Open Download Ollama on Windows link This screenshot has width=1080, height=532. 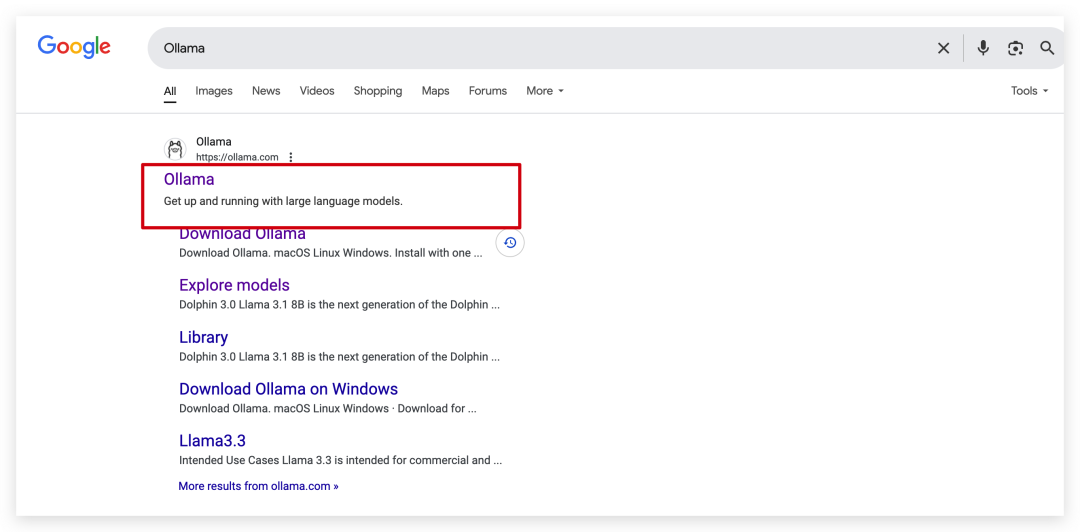pyautogui.click(x=289, y=389)
